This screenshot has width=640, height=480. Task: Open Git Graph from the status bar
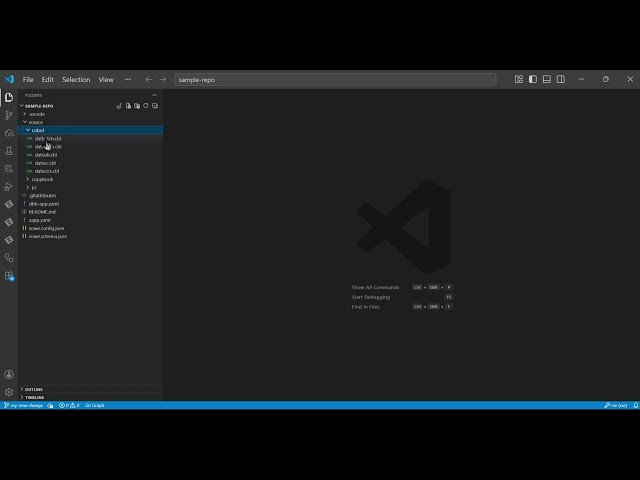94,405
